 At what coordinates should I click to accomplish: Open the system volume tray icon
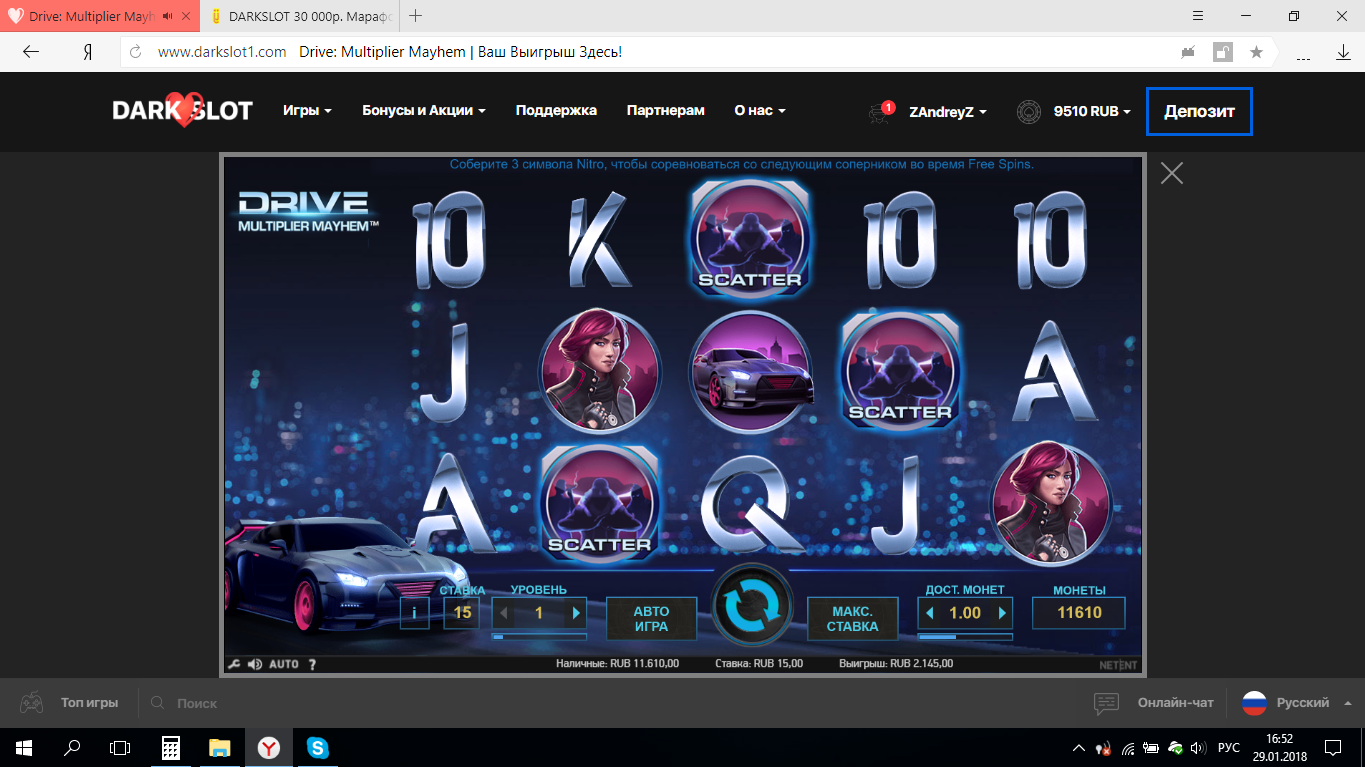(1198, 748)
